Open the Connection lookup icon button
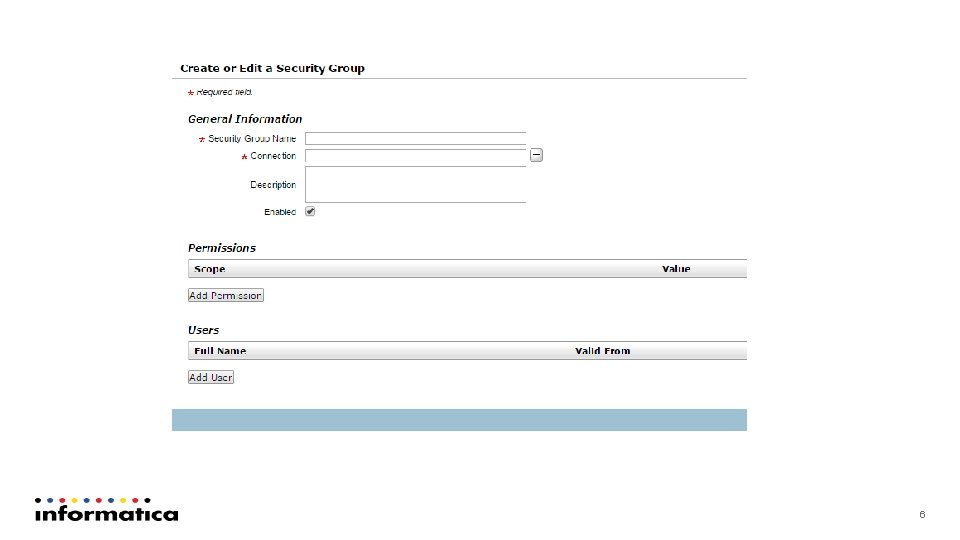Image resolution: width=960 pixels, height=540 pixels. coord(536,155)
